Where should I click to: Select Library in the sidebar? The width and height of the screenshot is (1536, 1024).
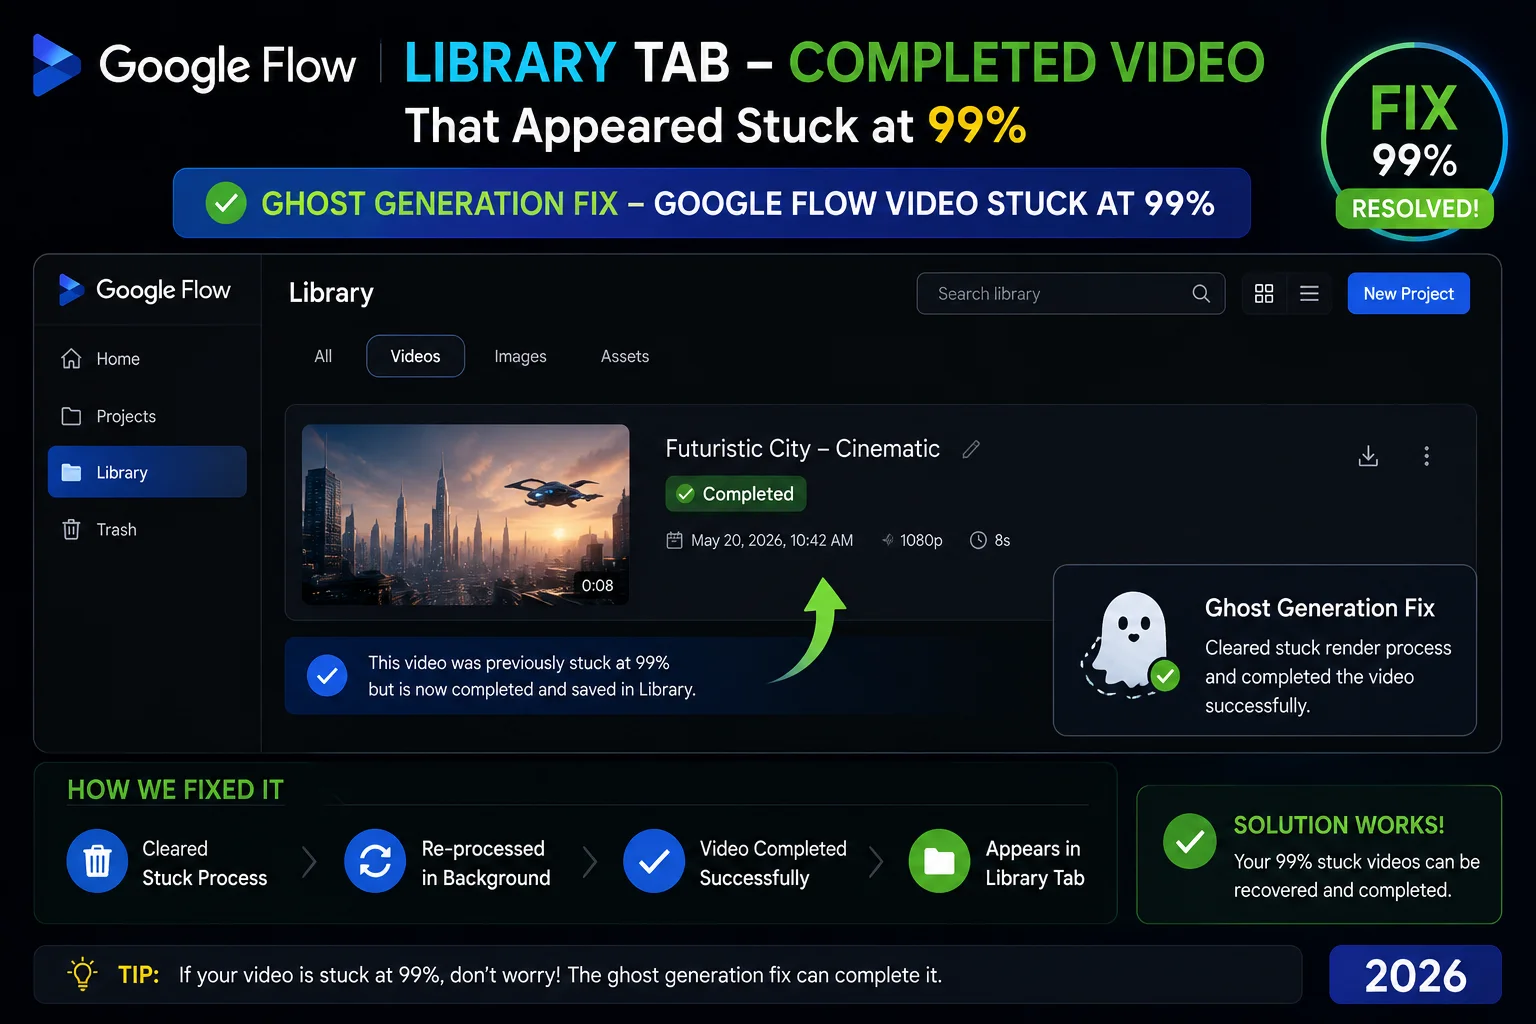click(147, 472)
